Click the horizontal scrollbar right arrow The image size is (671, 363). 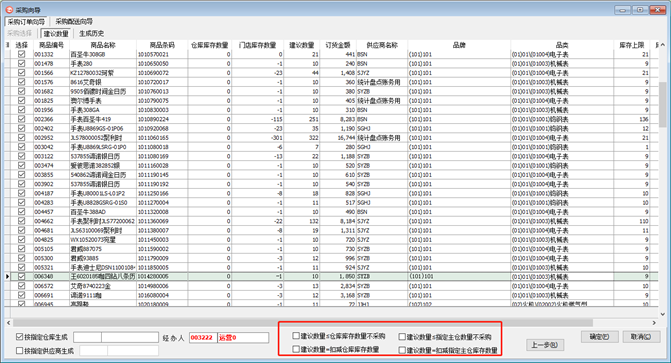pyautogui.click(x=654, y=323)
